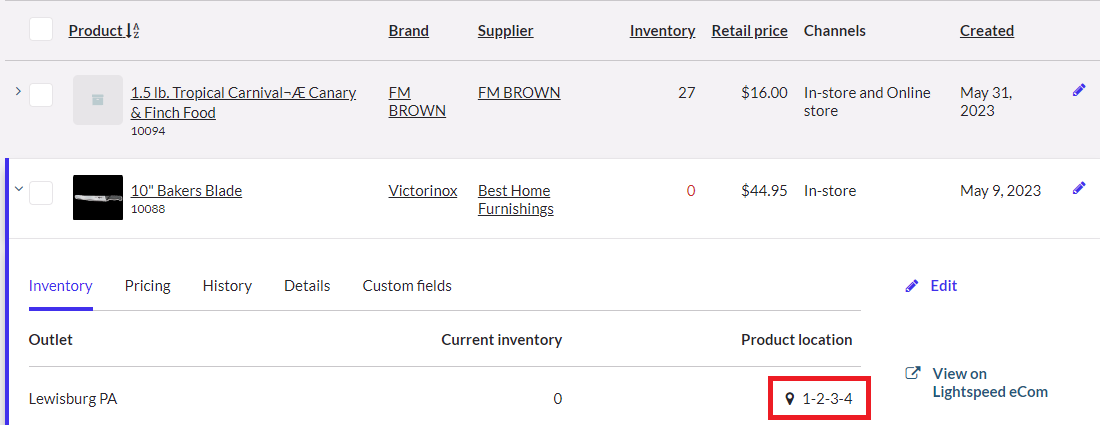Sort the table by Inventory column
1100x425 pixels.
coord(662,31)
